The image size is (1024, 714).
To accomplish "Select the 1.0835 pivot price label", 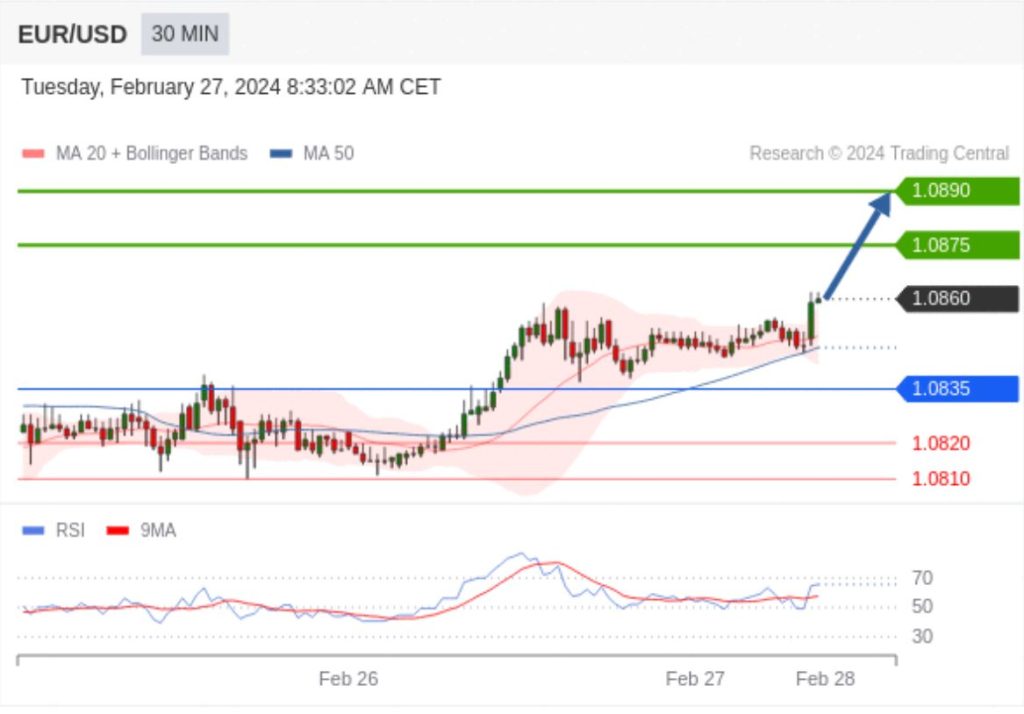I will 957,389.
